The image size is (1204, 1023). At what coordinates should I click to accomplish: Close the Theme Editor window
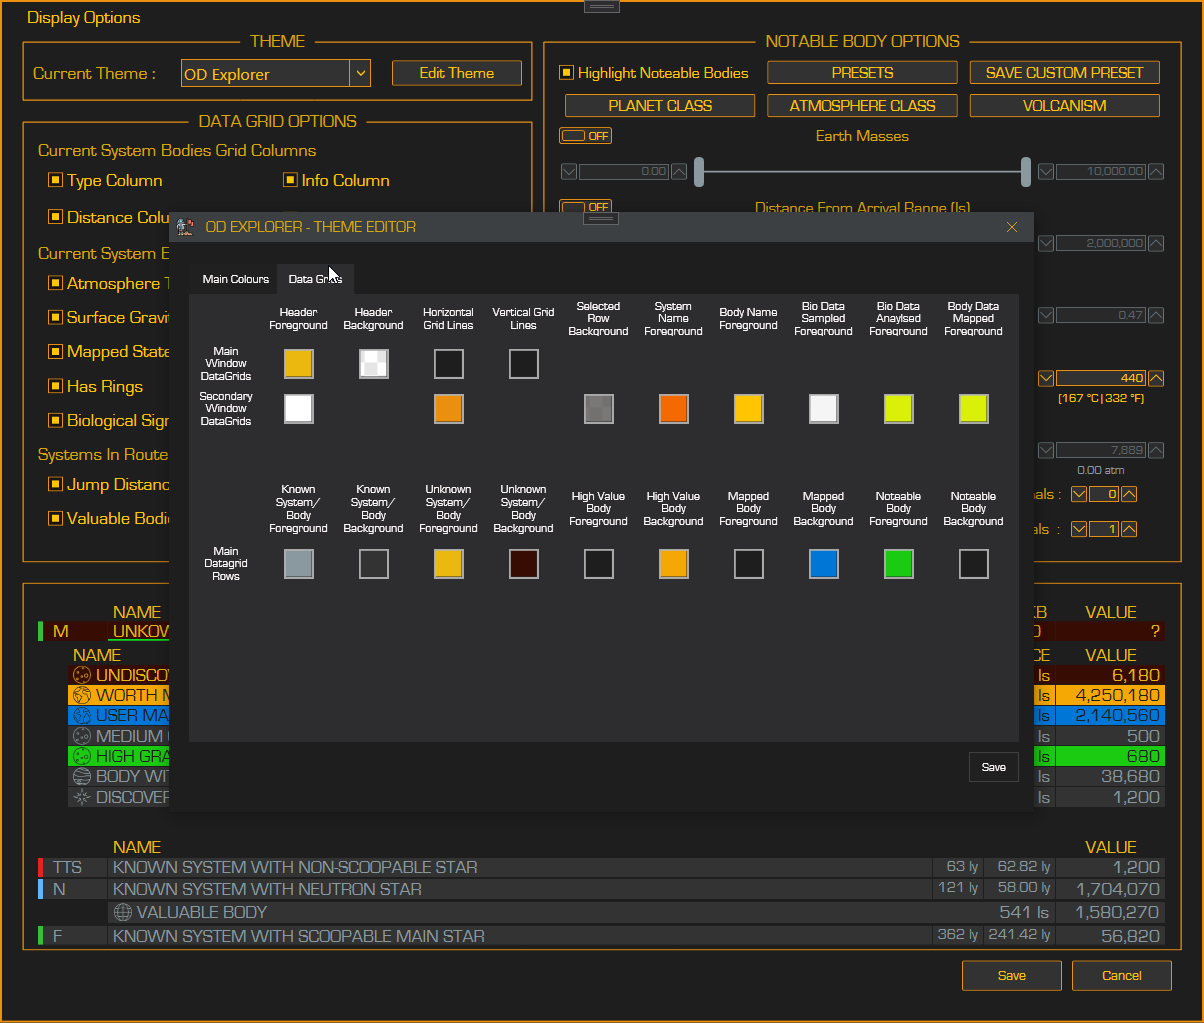tap(1012, 227)
